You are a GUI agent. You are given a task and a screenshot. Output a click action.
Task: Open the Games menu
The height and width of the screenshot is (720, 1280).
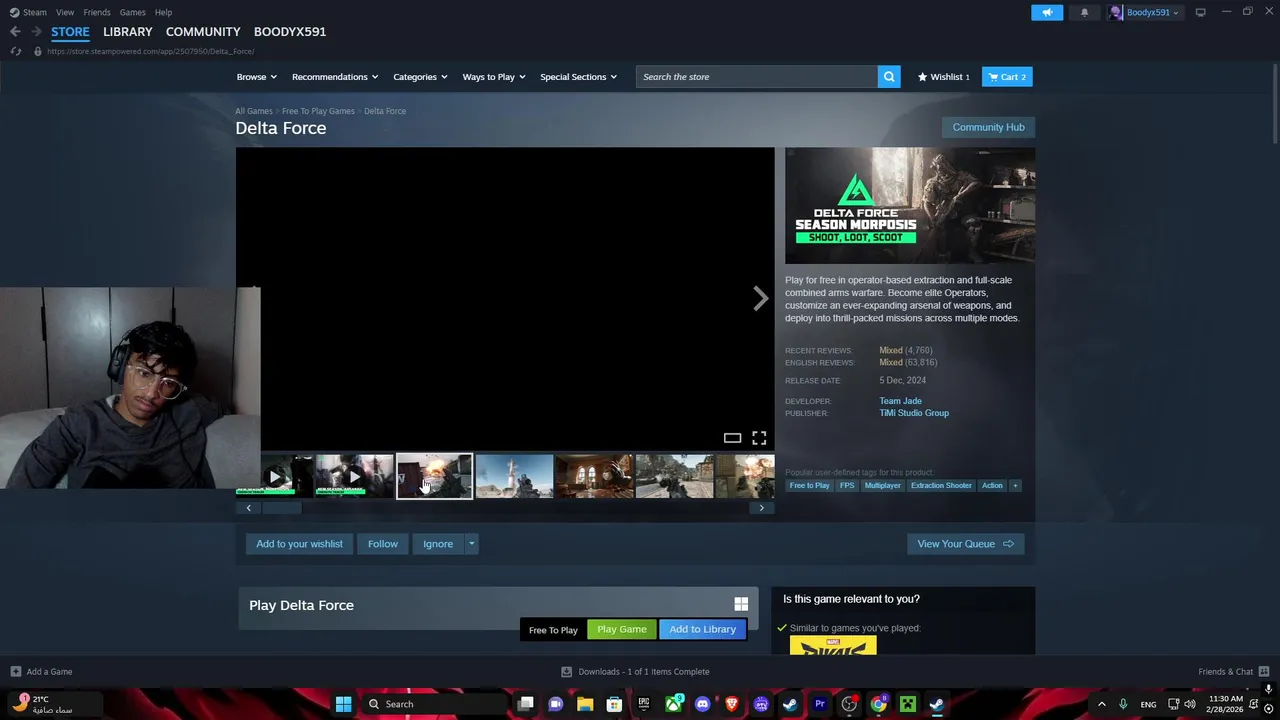[132, 12]
